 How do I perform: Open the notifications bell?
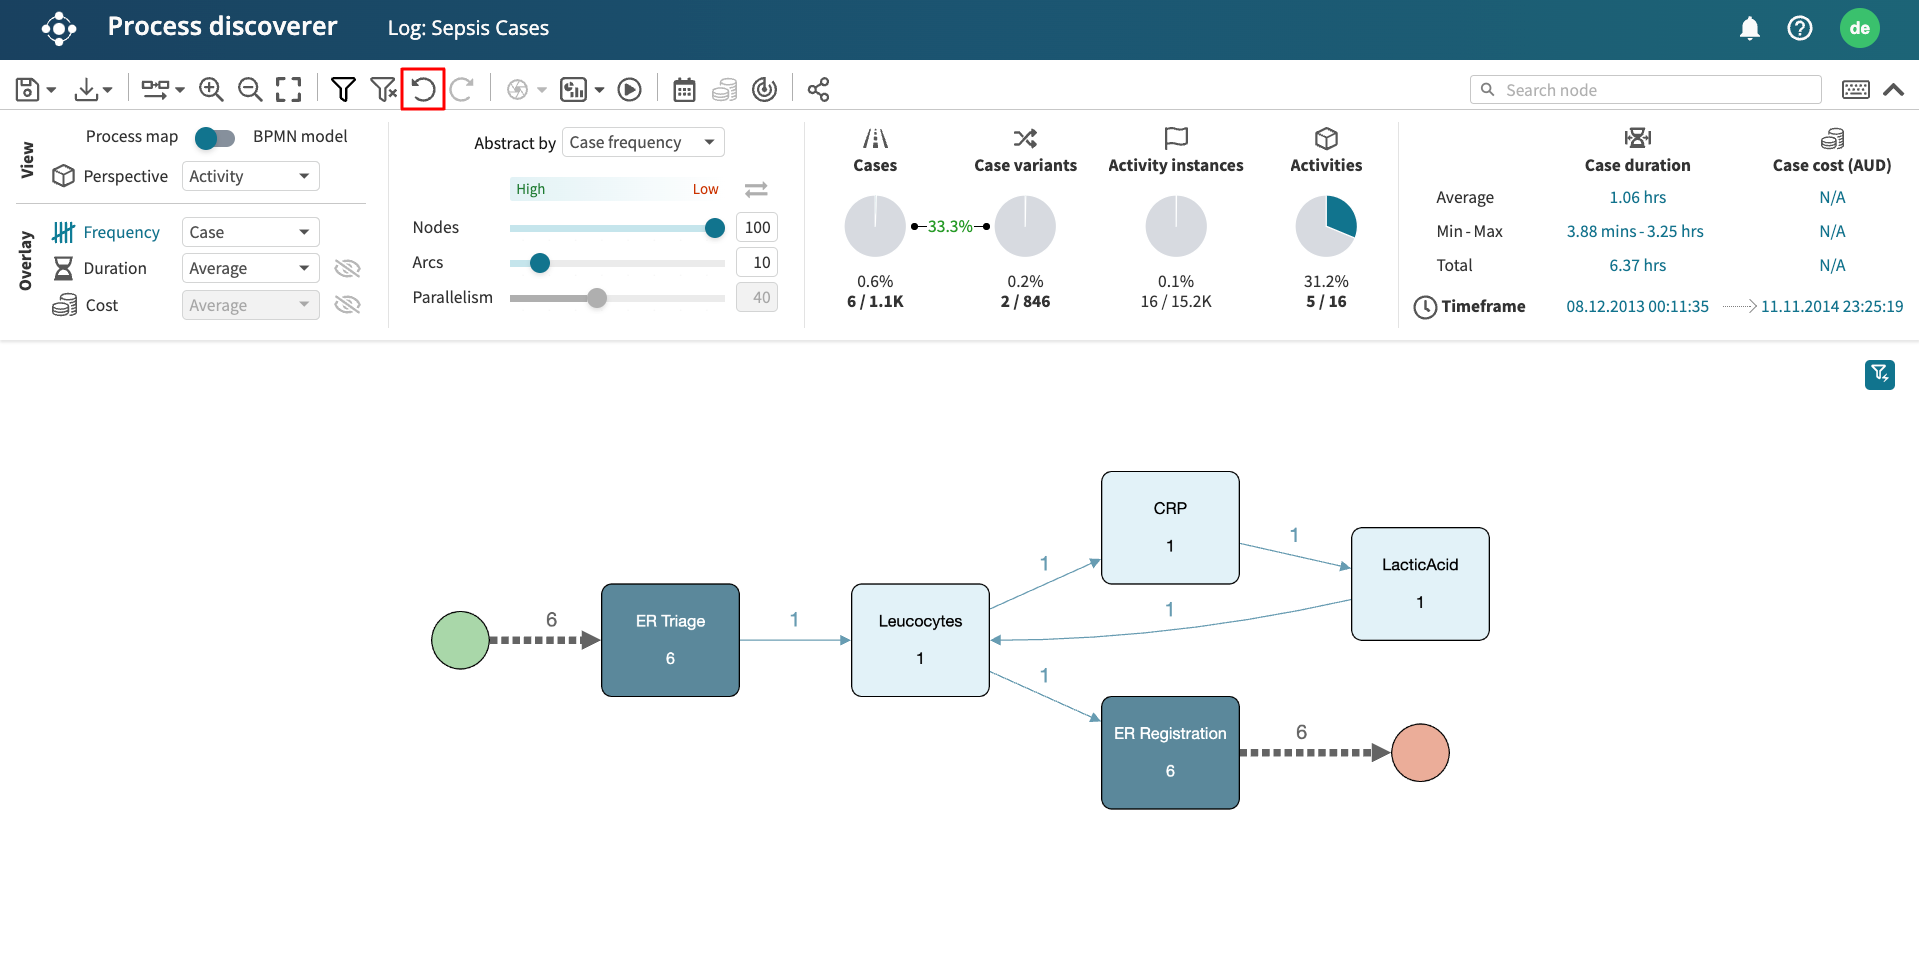coord(1749,28)
